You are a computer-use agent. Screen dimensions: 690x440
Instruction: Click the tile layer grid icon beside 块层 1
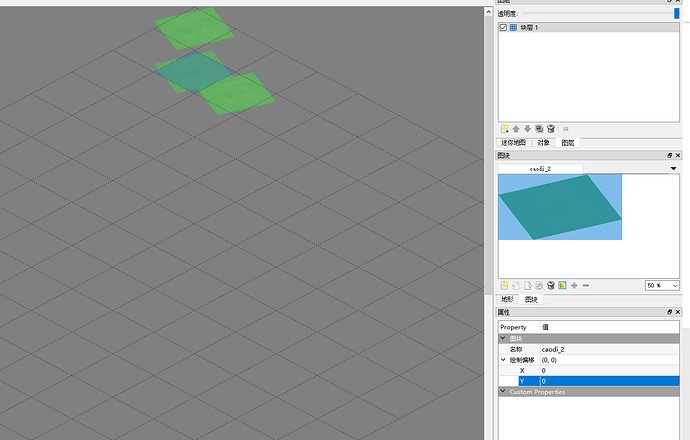click(514, 27)
